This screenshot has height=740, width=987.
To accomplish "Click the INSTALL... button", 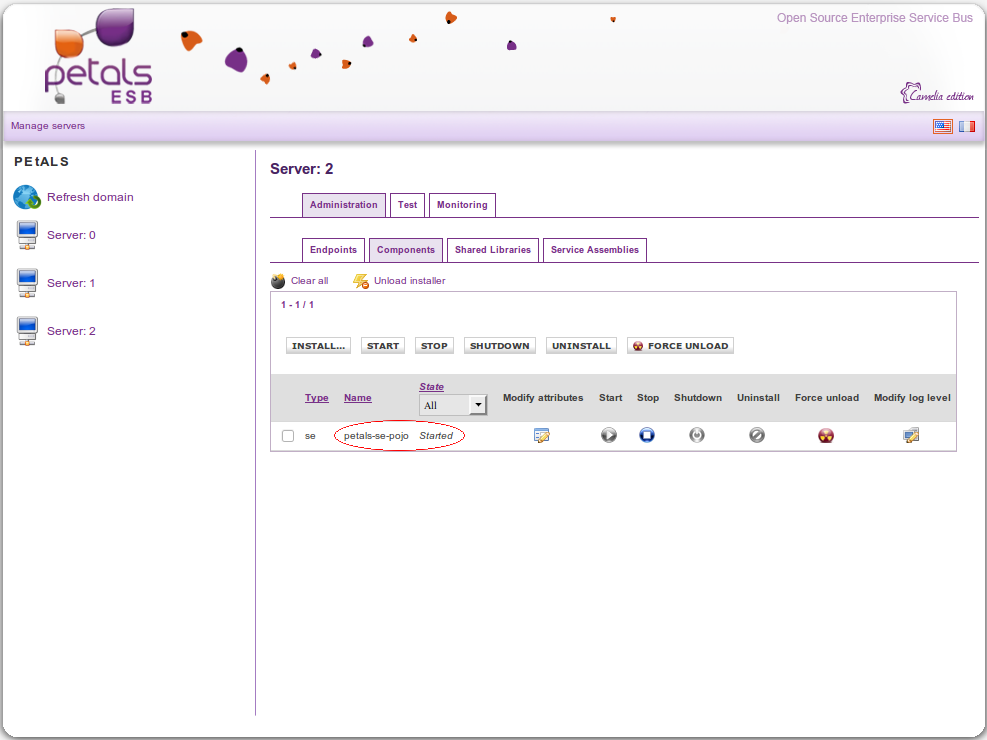I will 318,346.
